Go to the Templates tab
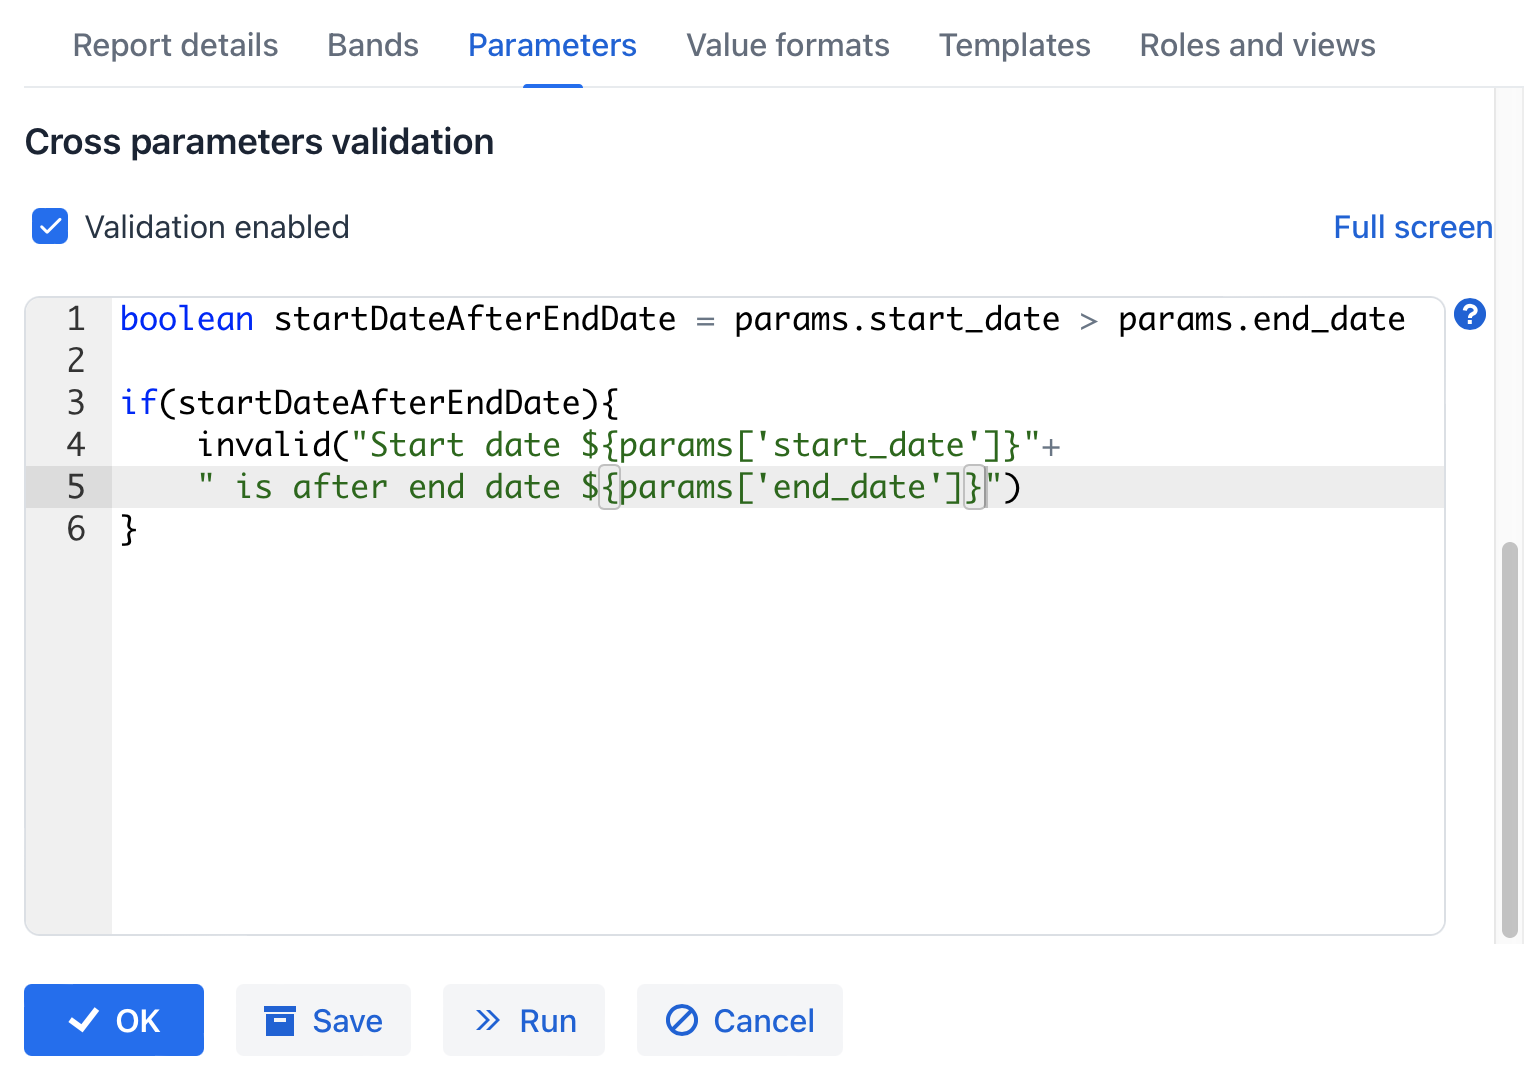Screen dimensions: 1534x1068 pos(1014,45)
